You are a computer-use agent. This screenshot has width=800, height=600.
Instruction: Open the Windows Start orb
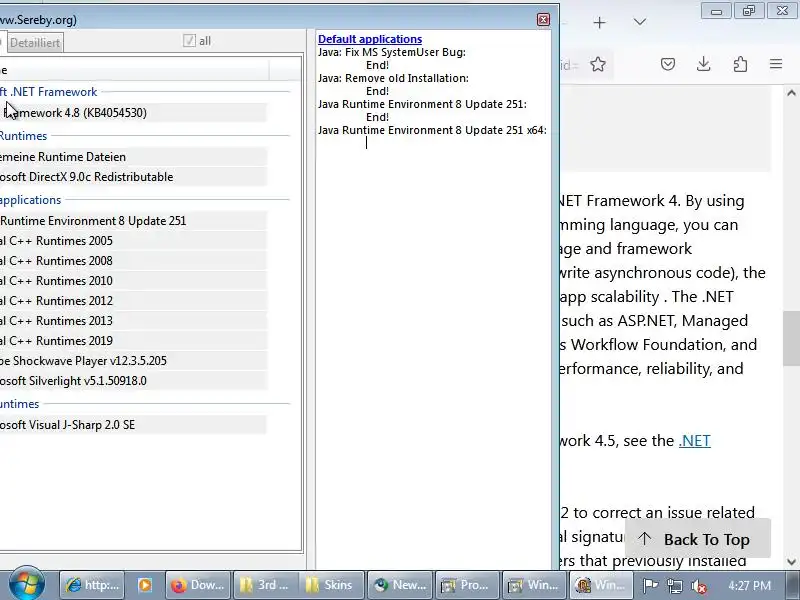click(x=27, y=585)
